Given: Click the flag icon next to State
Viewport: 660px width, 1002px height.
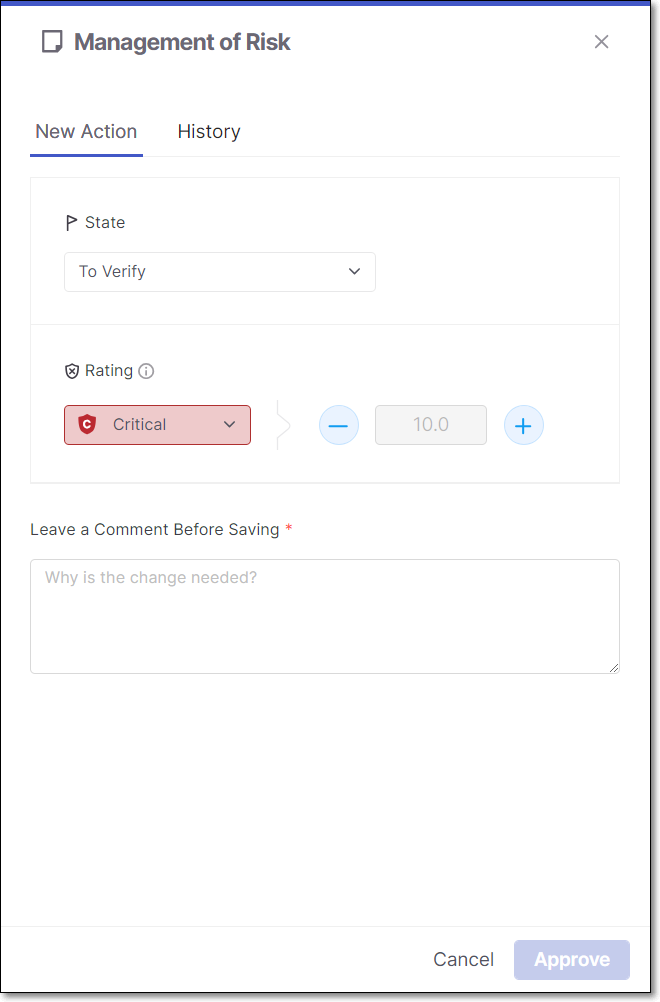Looking at the screenshot, I should click(x=72, y=222).
